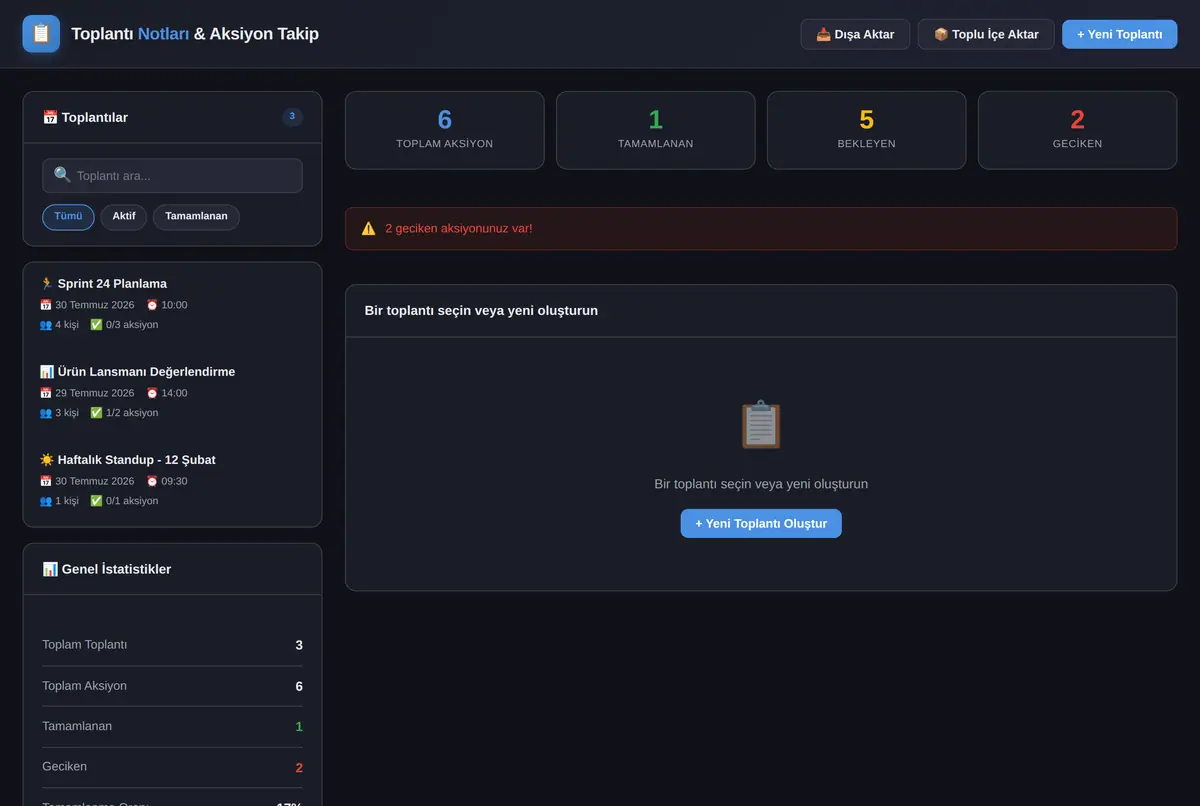Click the Toplam Aksiyon row in Genel İstatistikler

pos(172,686)
